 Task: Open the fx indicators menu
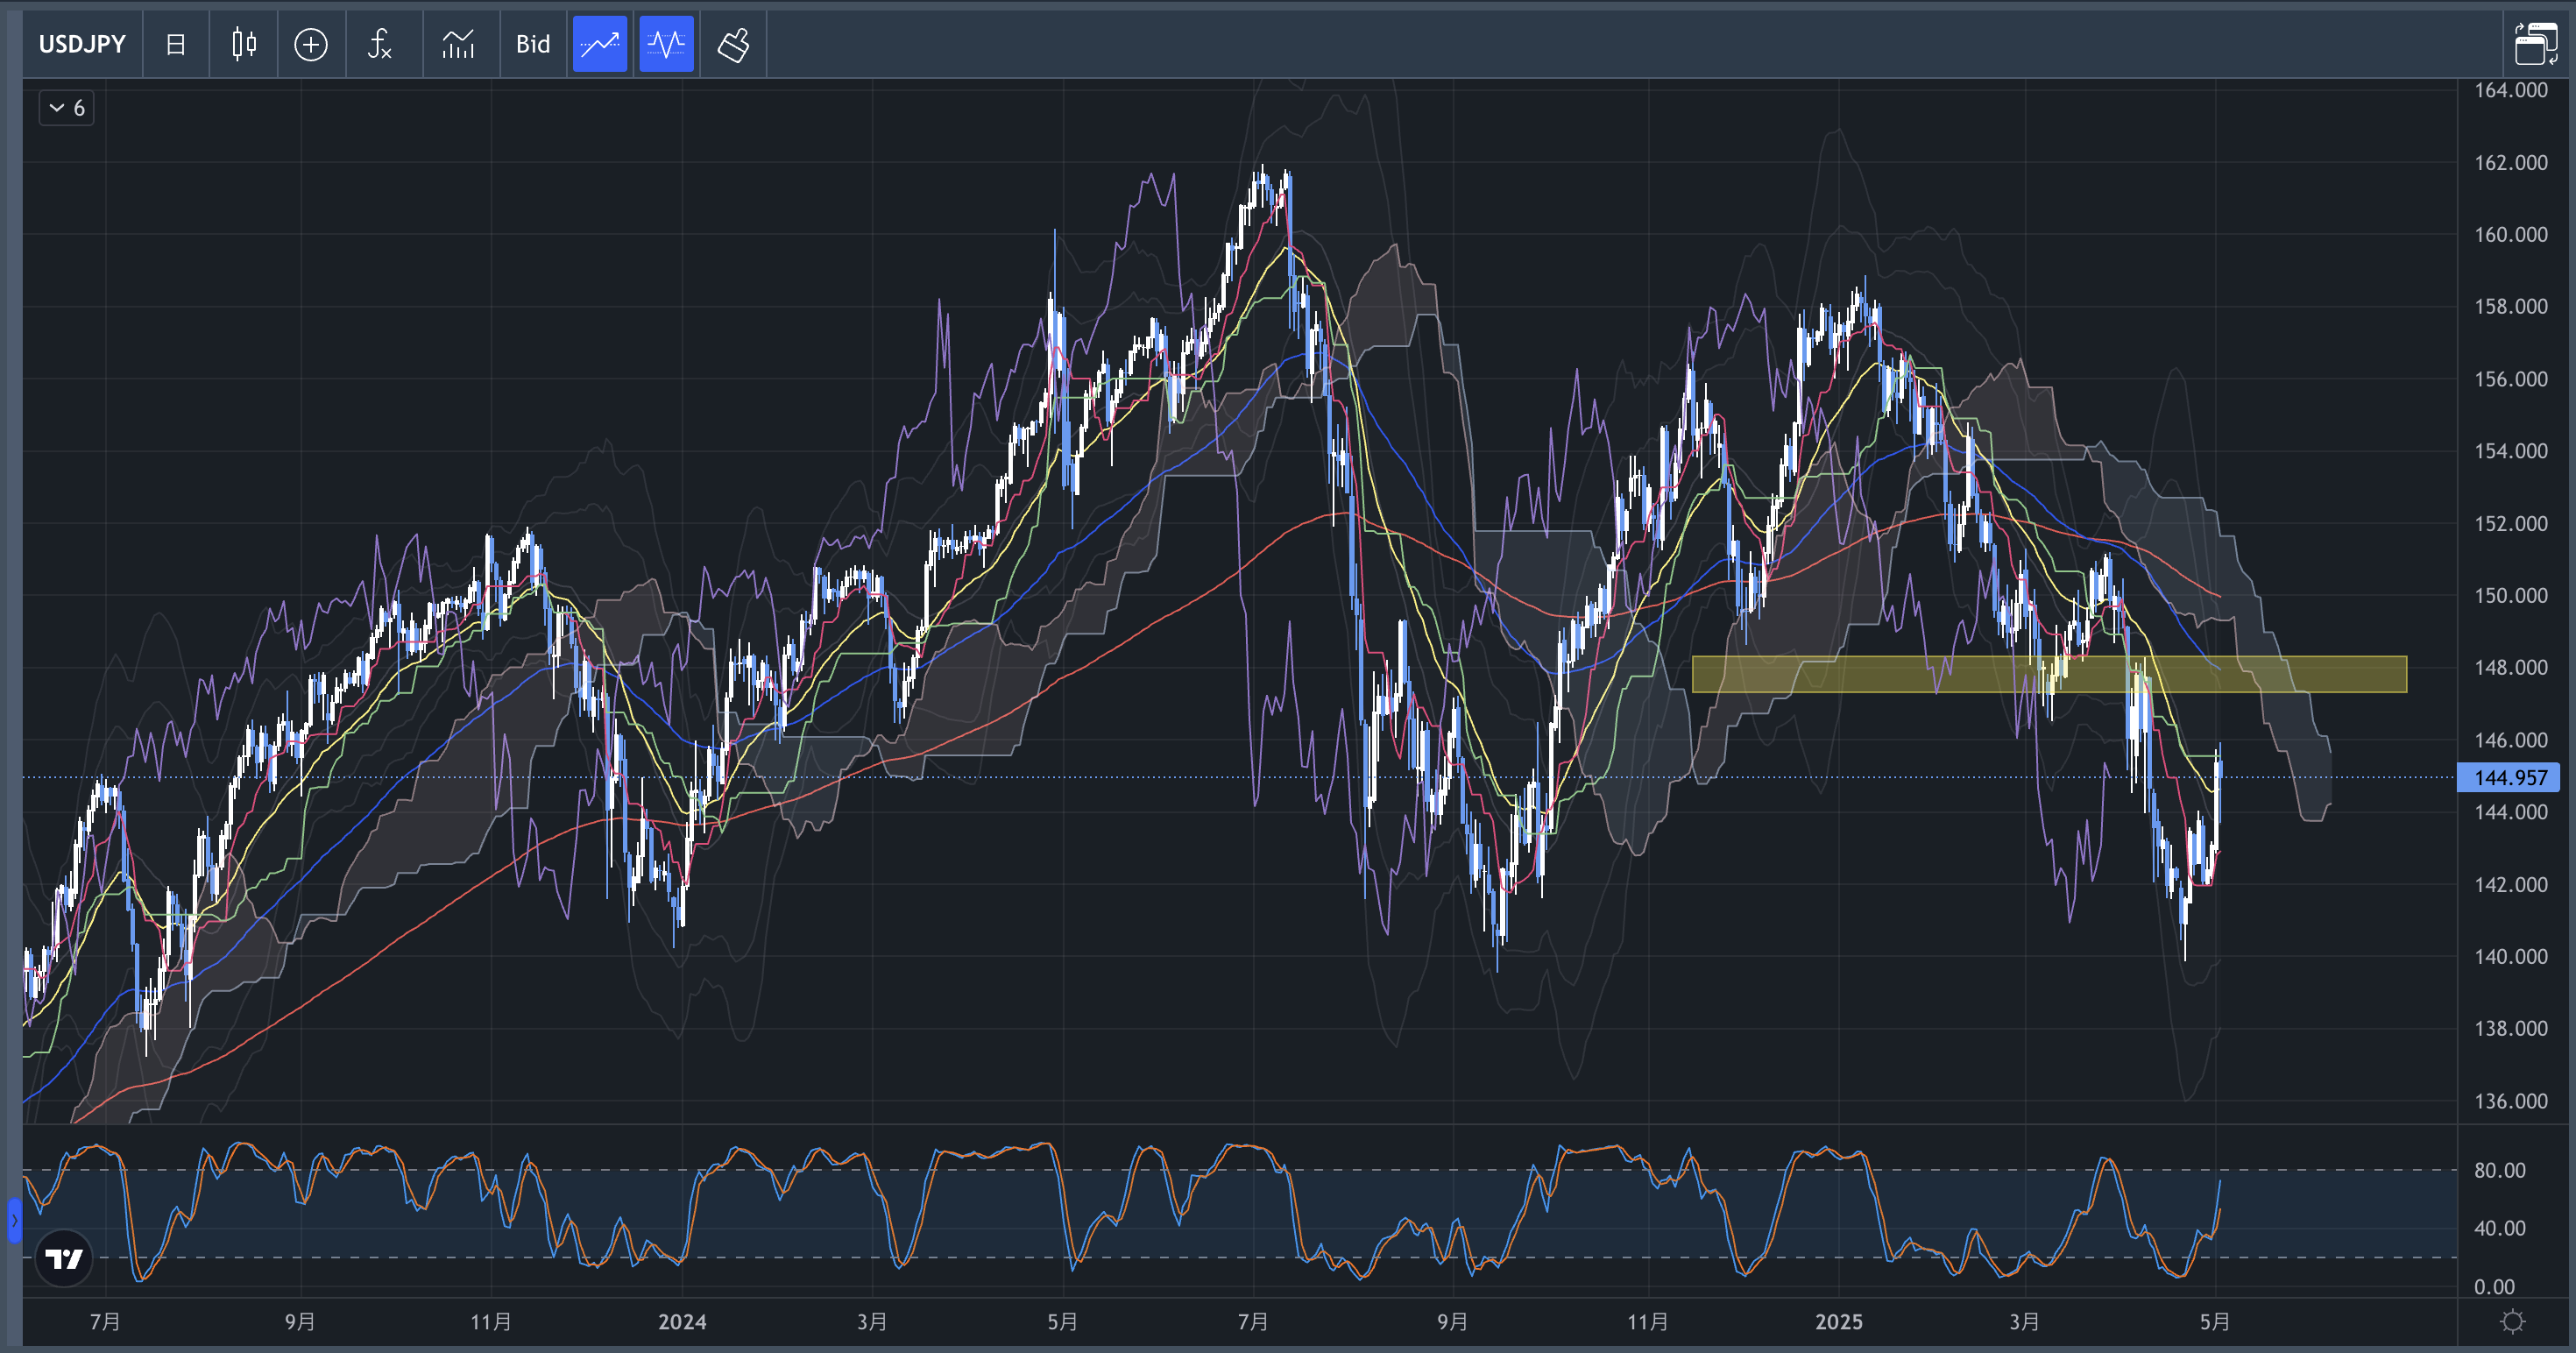pos(380,44)
